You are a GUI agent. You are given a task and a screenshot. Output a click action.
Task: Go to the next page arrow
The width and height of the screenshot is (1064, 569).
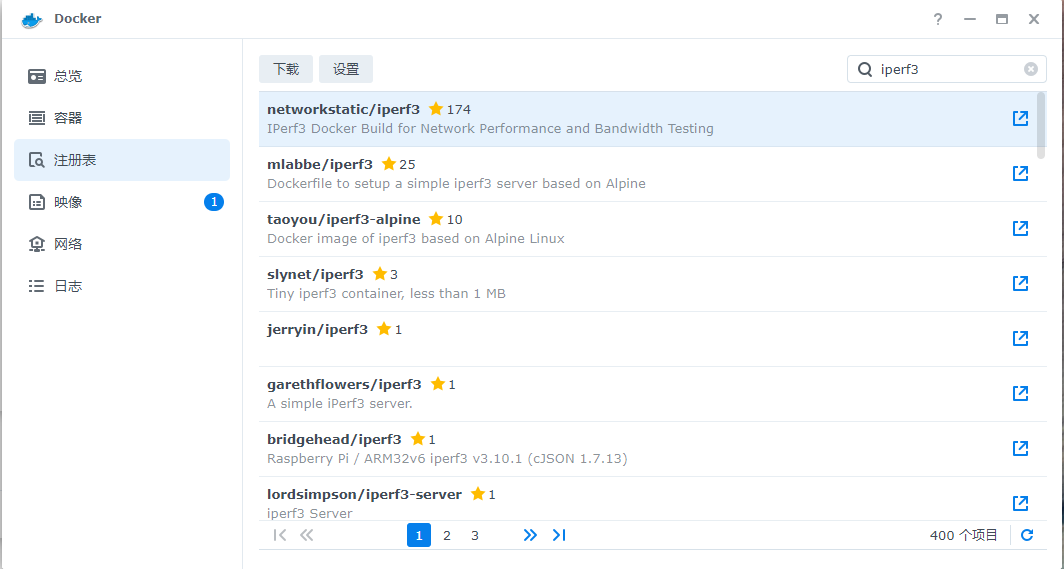coord(530,536)
